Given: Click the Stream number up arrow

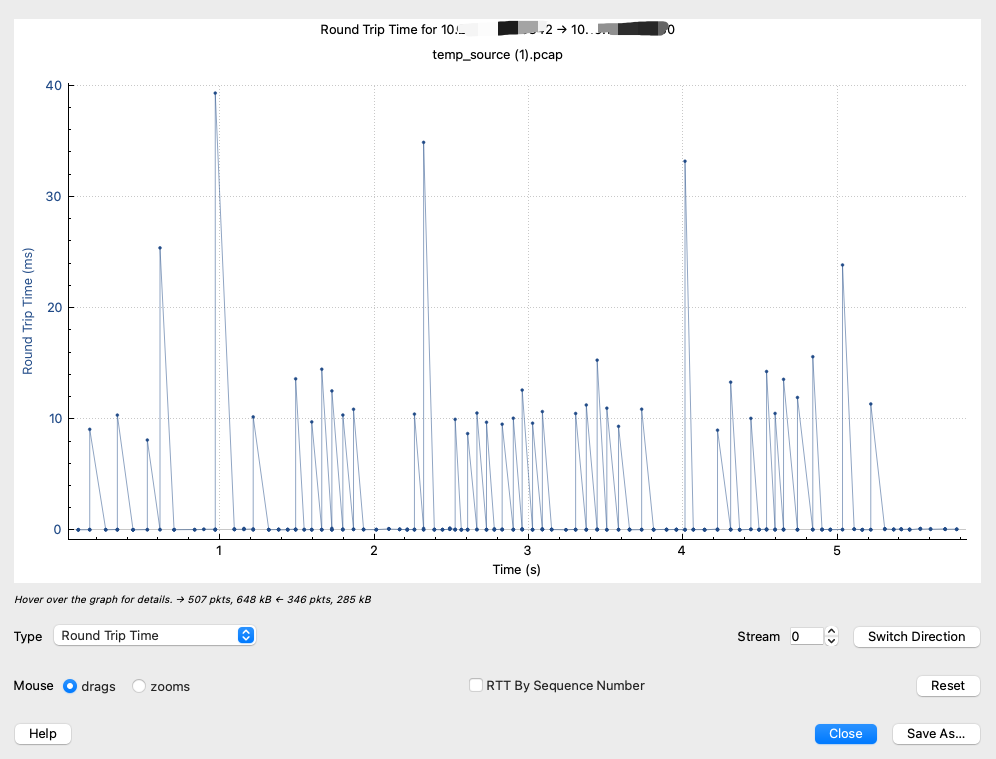Looking at the screenshot, I should 831,631.
